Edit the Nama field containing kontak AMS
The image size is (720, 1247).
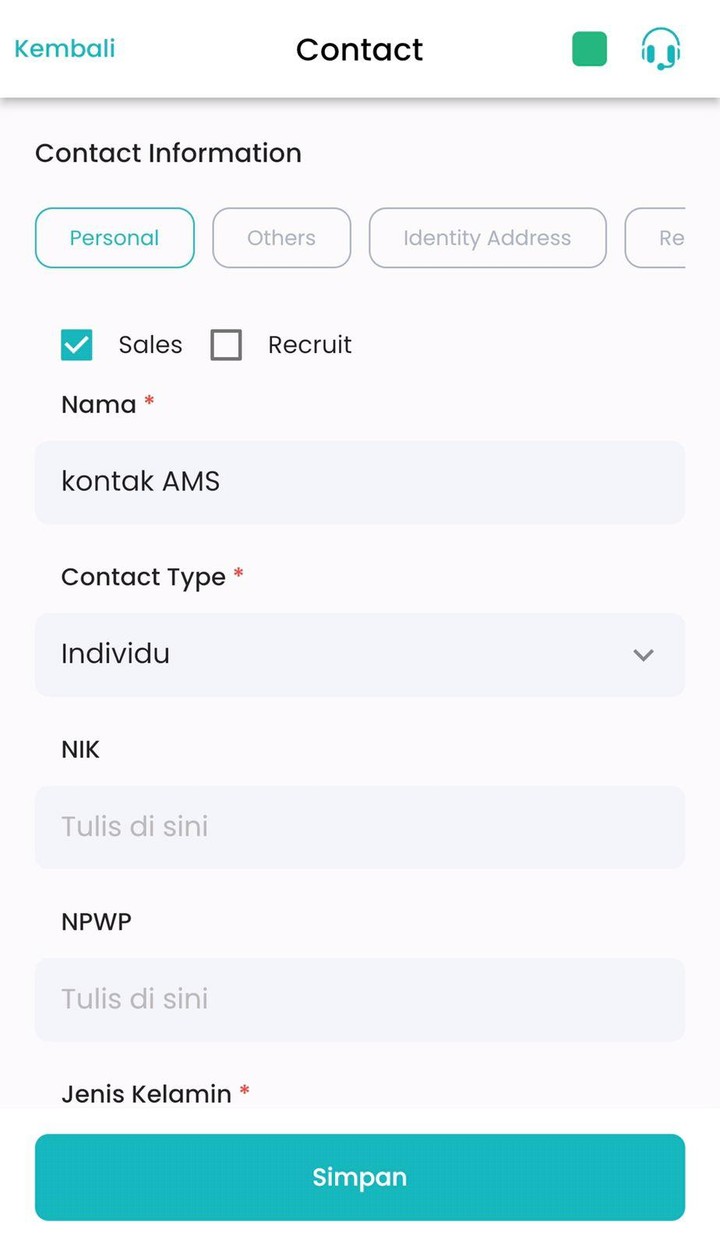pyautogui.click(x=360, y=482)
